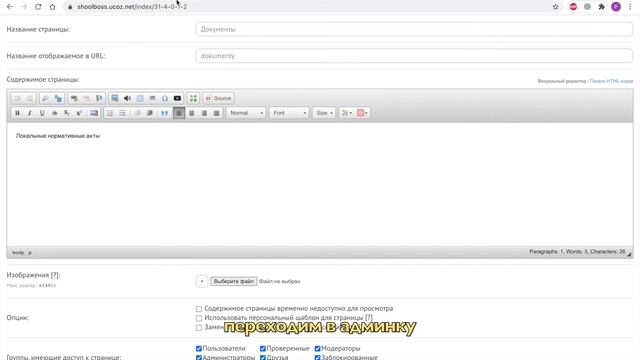Toggle strikethrough formatting

tap(54, 113)
